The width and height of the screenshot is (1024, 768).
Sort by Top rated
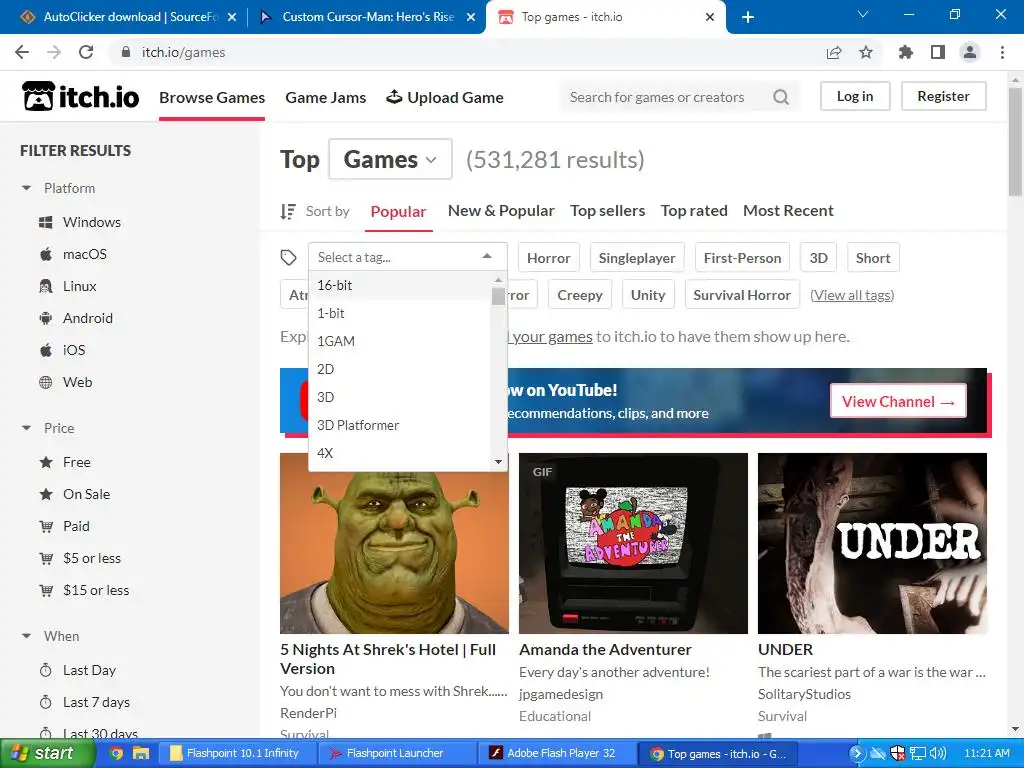coord(694,211)
